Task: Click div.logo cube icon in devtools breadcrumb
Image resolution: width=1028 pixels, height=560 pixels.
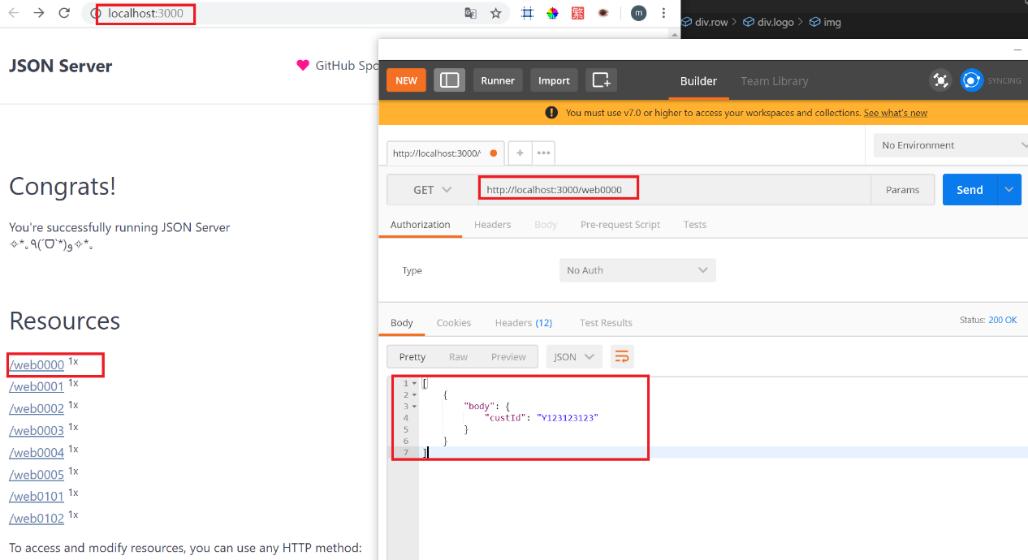Action: (748, 22)
